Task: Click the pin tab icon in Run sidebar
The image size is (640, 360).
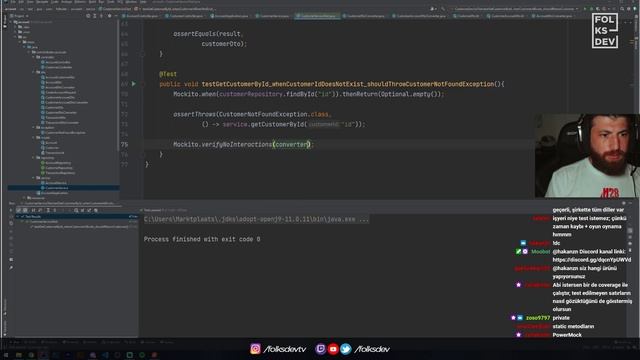Action: tap(11, 268)
